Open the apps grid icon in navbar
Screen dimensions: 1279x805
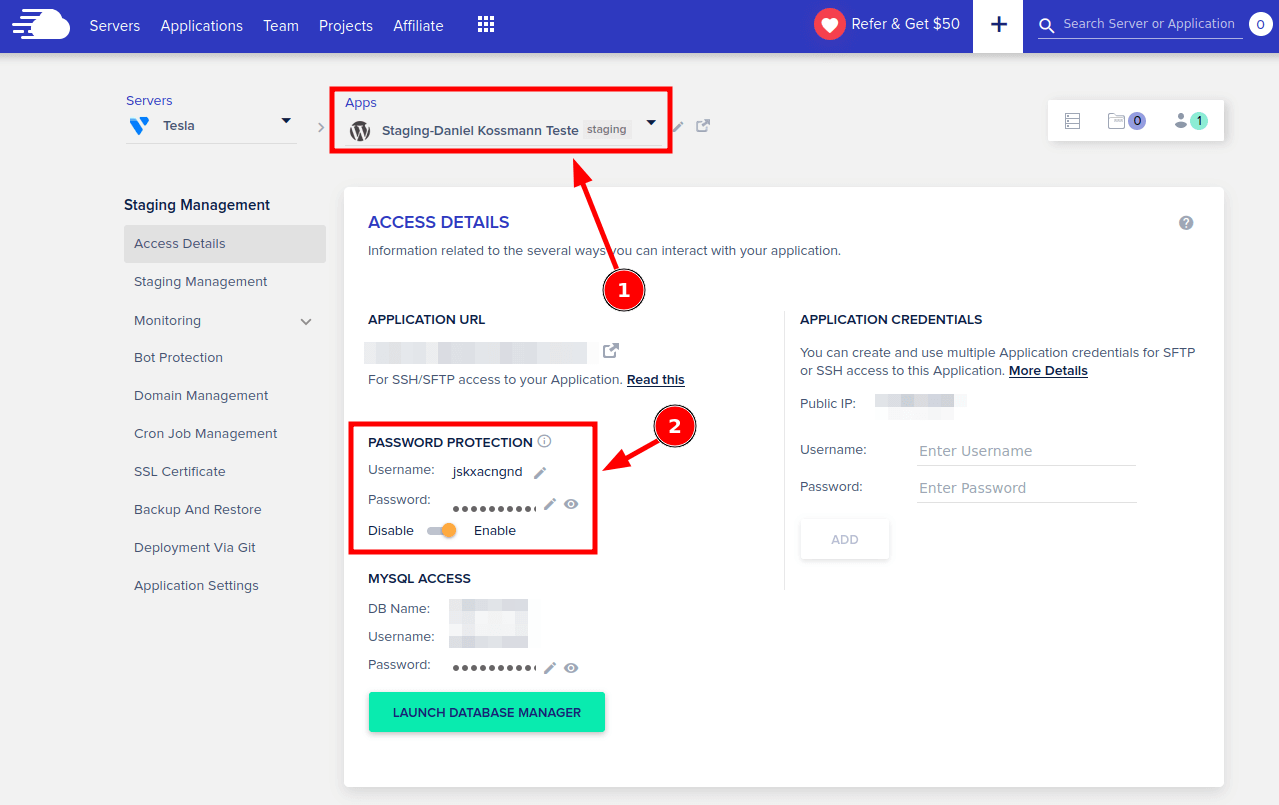pos(486,25)
